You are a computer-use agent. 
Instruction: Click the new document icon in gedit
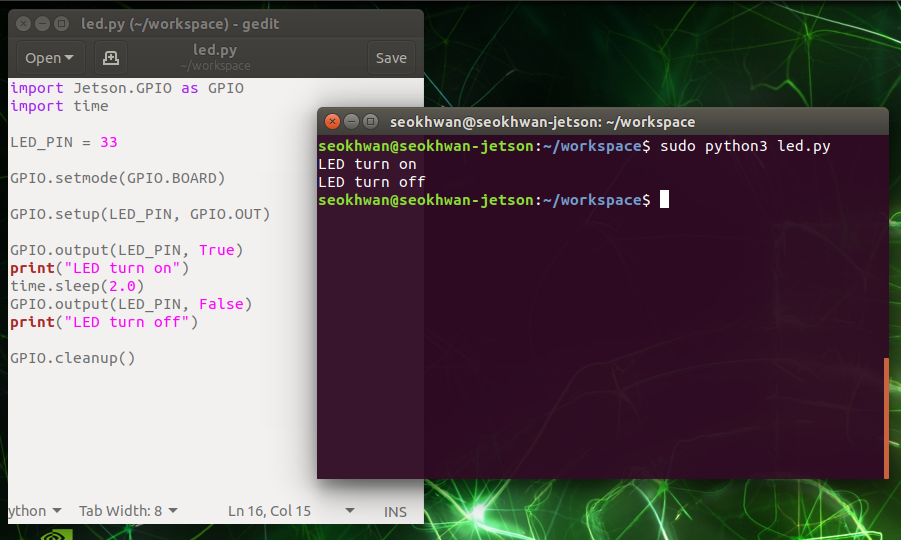click(110, 58)
